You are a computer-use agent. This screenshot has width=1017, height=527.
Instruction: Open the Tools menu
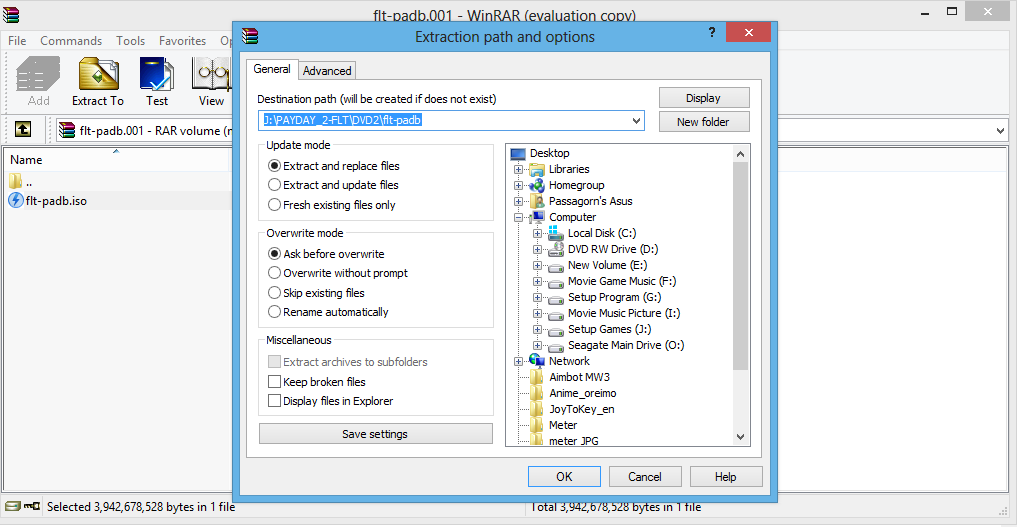[130, 41]
